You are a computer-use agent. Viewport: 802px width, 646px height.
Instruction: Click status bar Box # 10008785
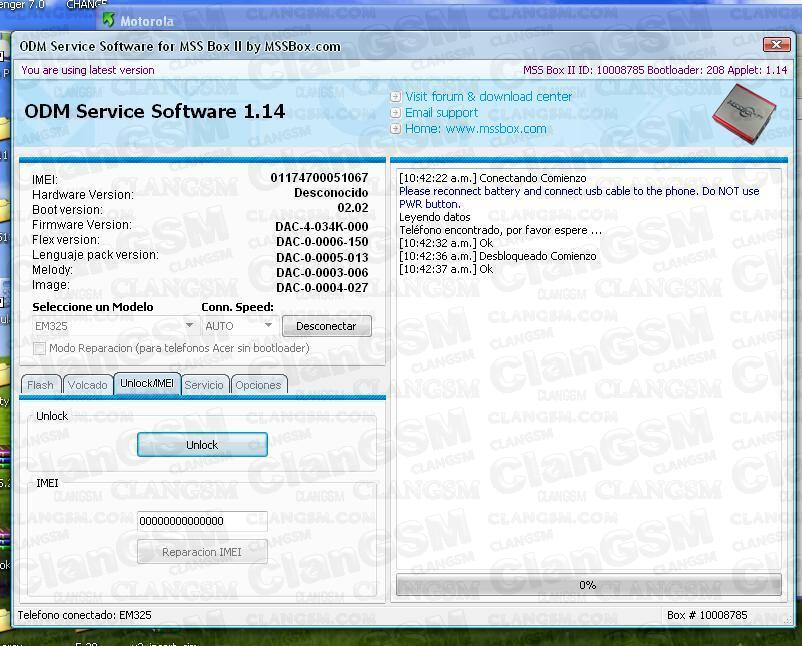click(707, 615)
